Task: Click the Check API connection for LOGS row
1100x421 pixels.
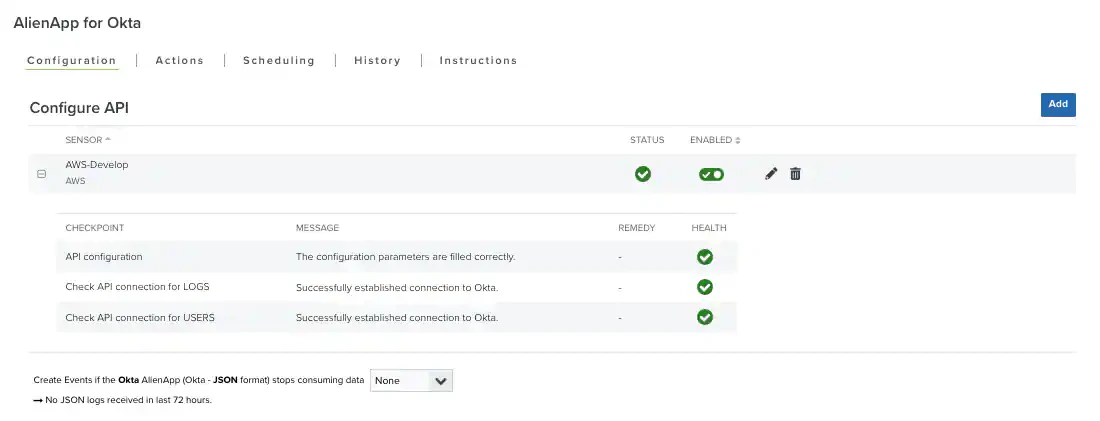Action: [137, 287]
